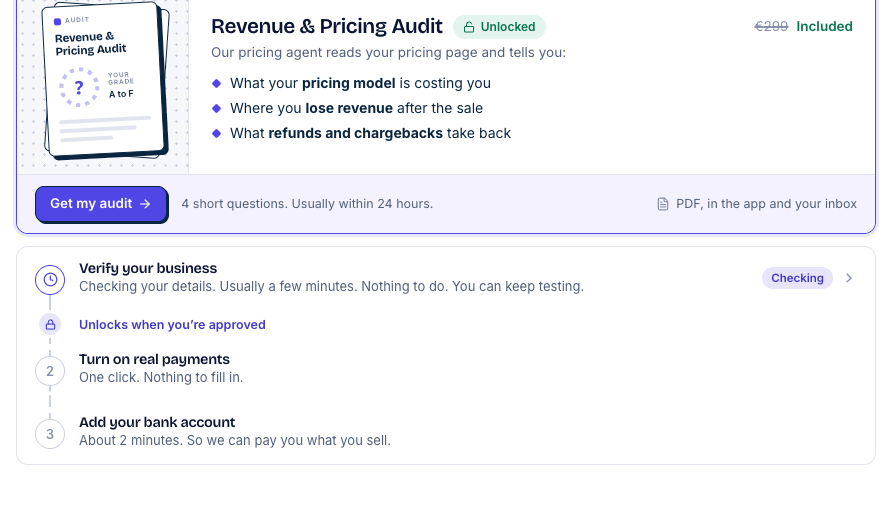
Task: Click the diamond bullet beside lose revenue
Action: (x=216, y=108)
